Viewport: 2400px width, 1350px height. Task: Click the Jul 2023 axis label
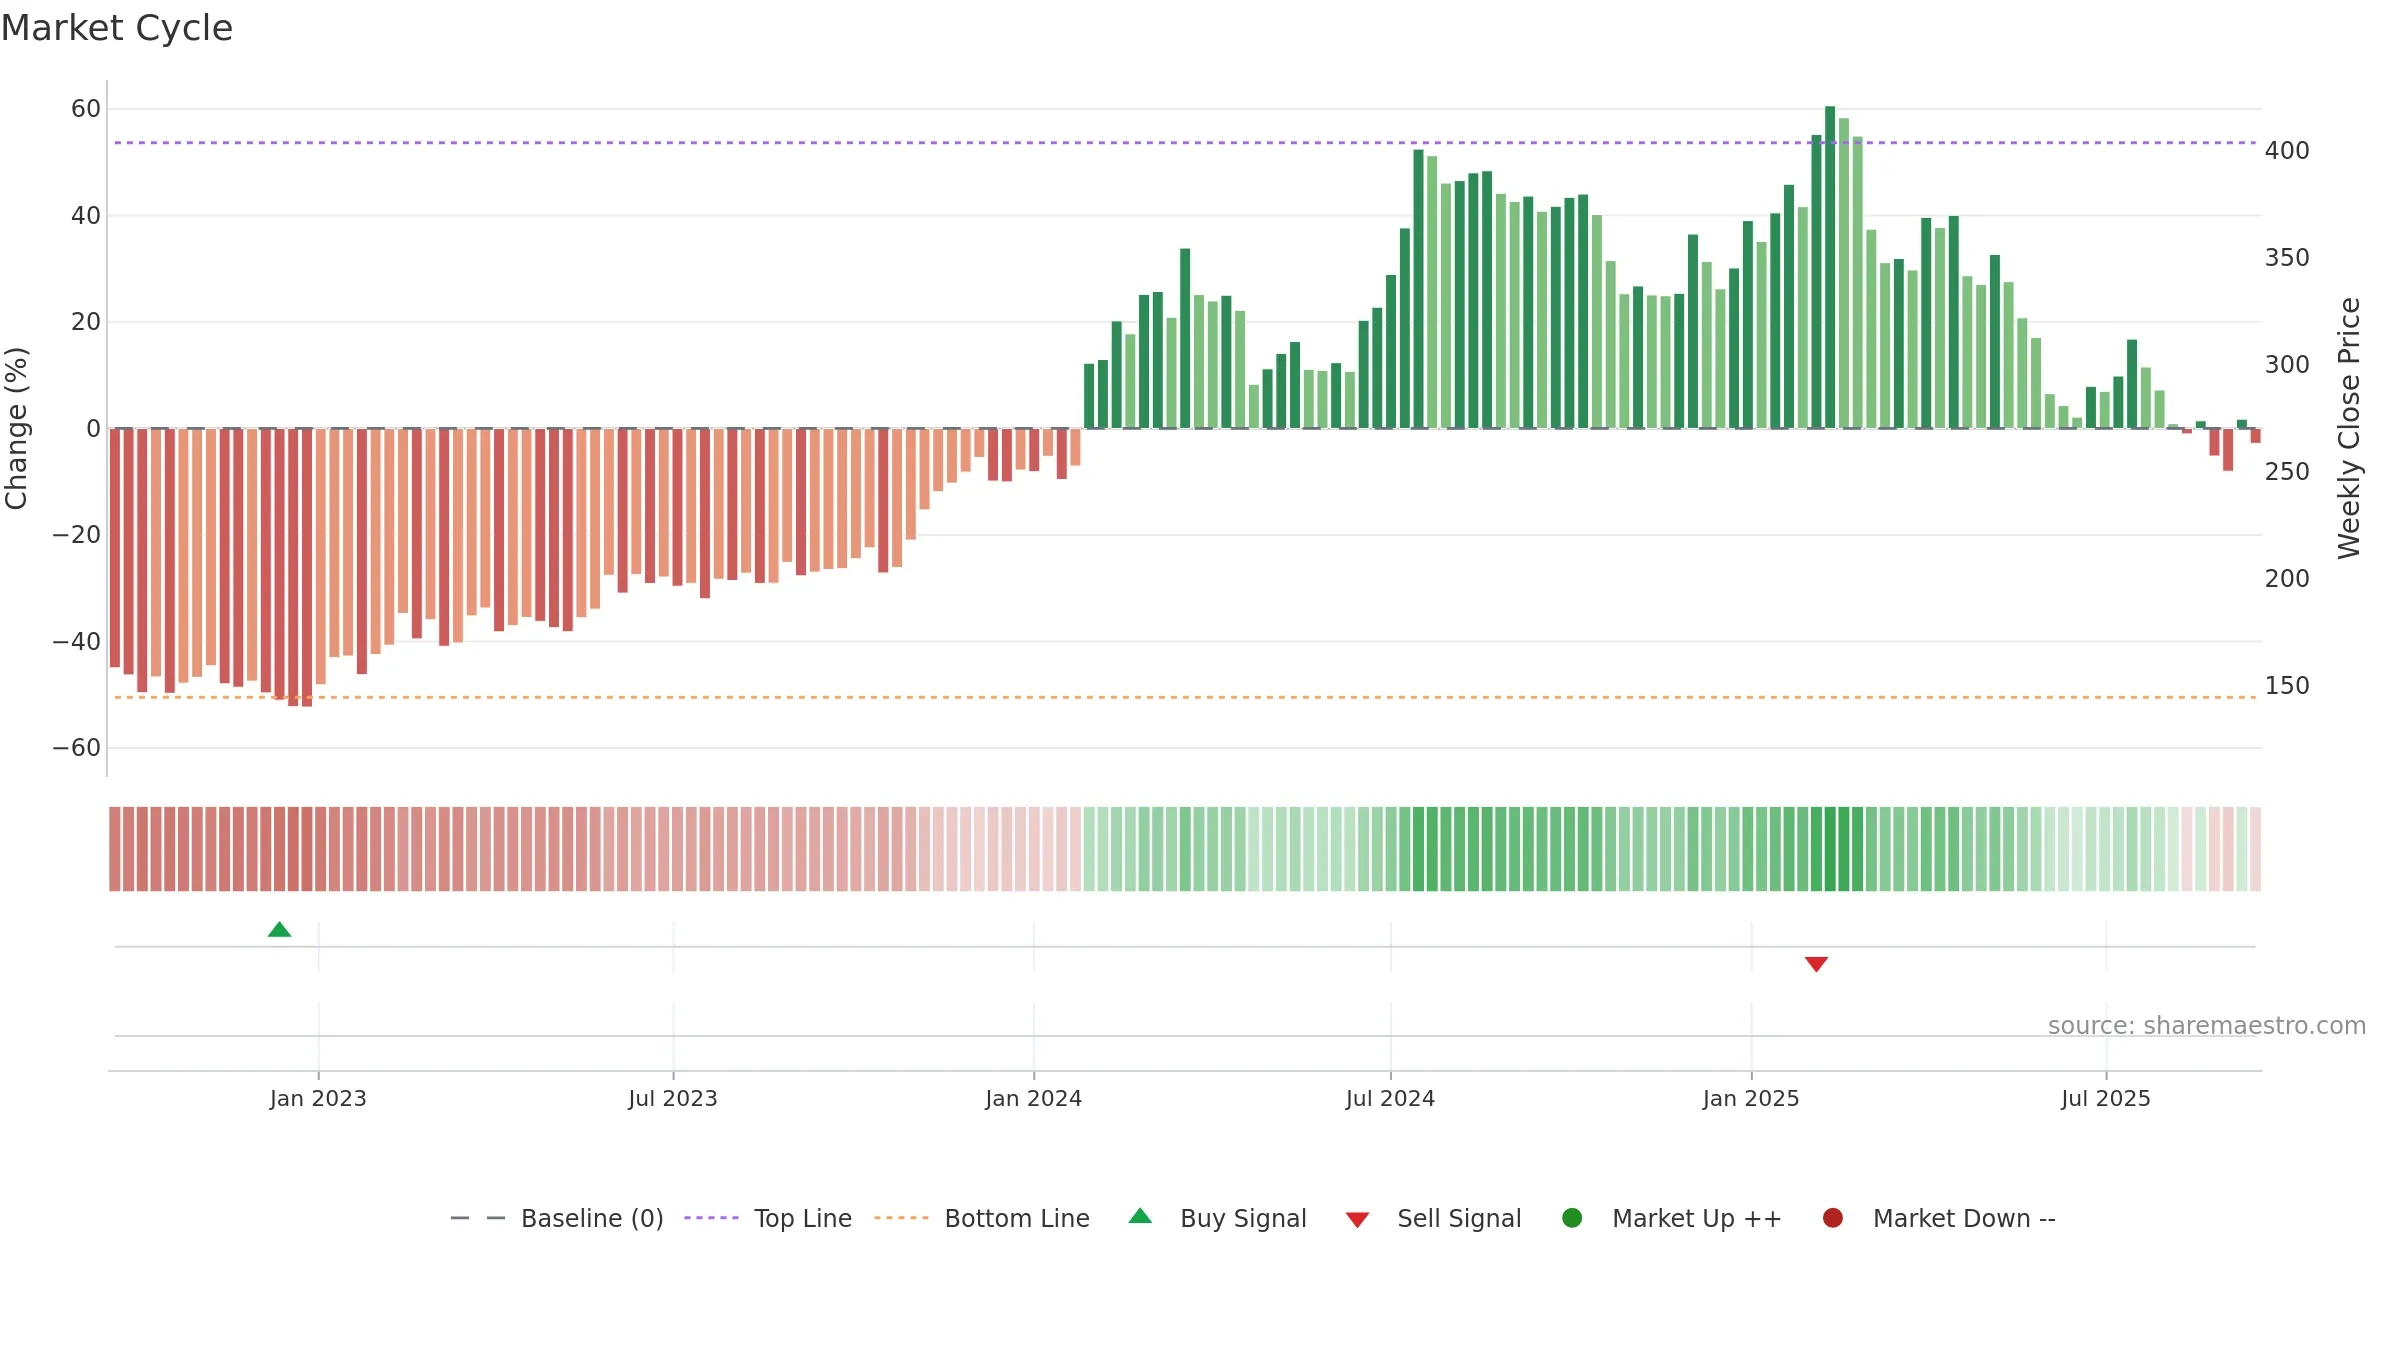click(x=673, y=1098)
